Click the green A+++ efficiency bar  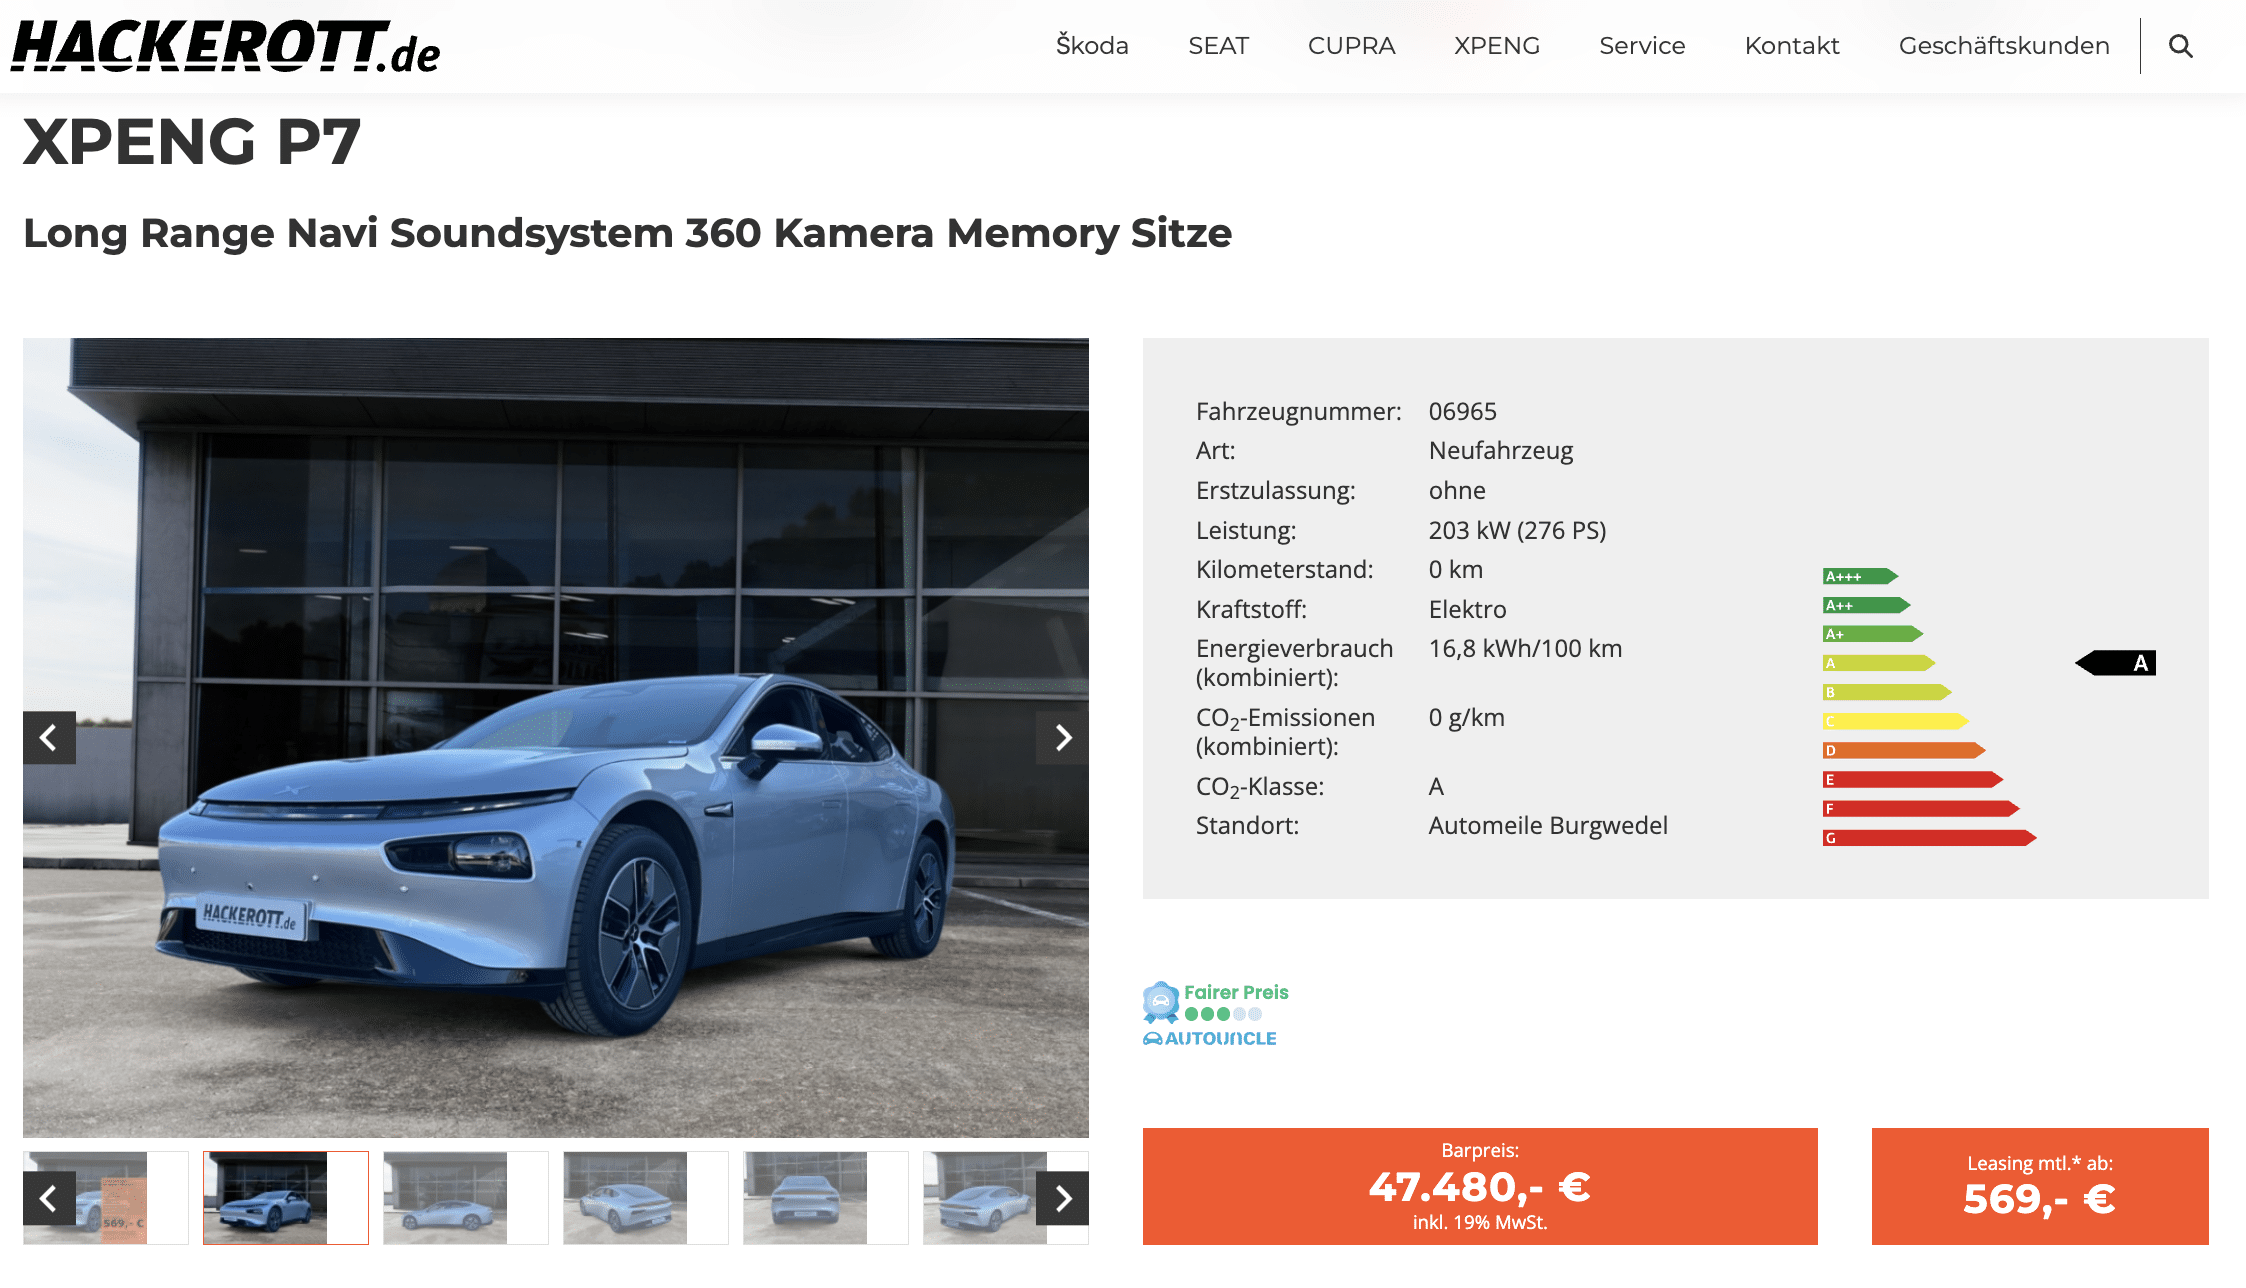pyautogui.click(x=1860, y=576)
